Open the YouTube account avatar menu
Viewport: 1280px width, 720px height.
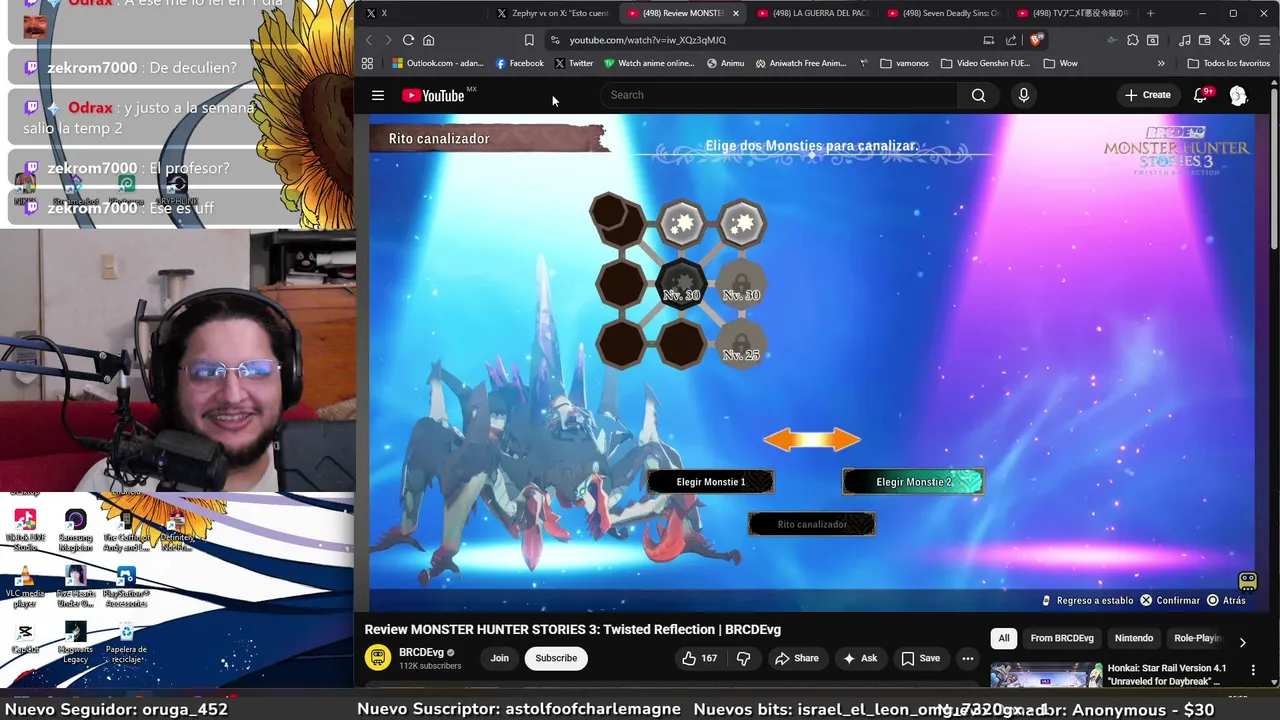pyautogui.click(x=1238, y=95)
